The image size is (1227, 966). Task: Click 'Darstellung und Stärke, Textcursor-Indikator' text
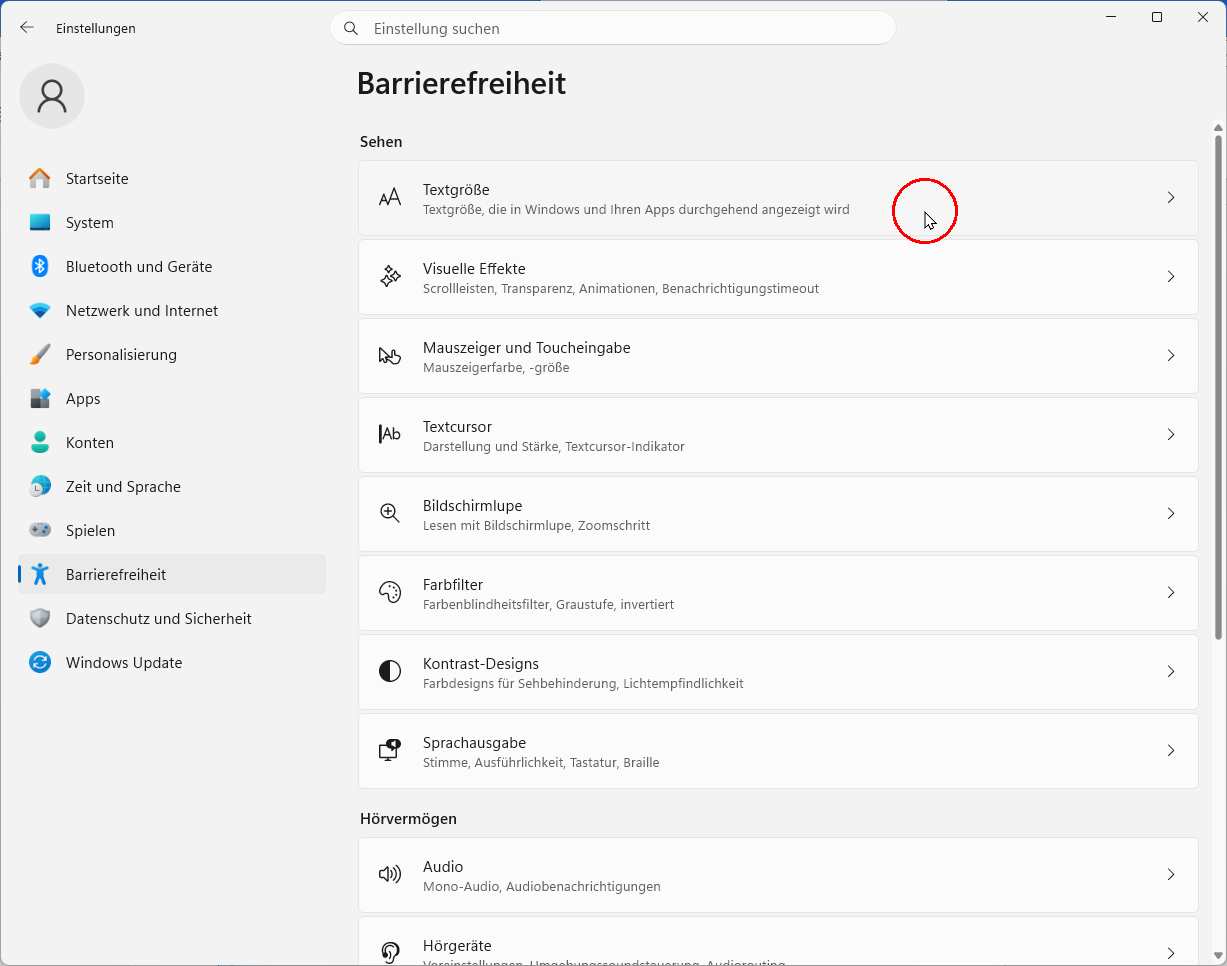(x=554, y=446)
